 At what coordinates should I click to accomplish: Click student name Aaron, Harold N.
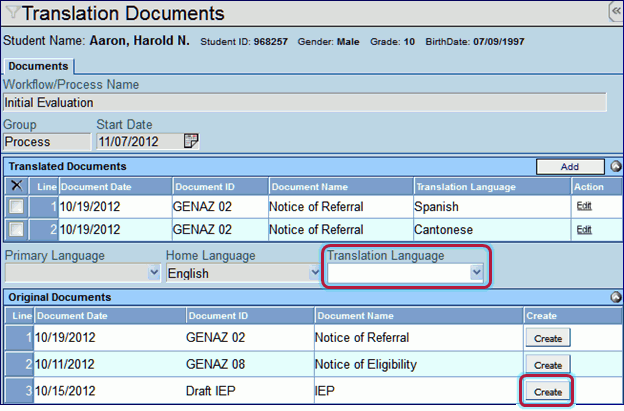[x=139, y=41]
